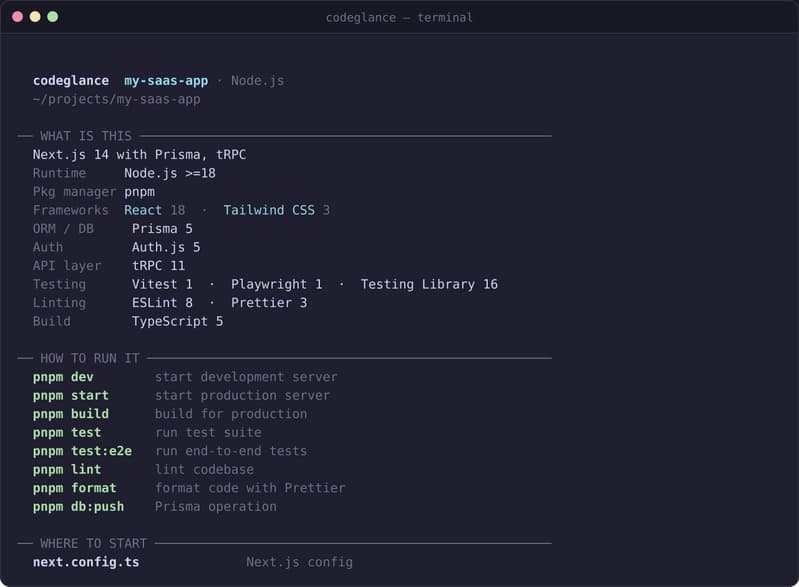Image resolution: width=799 pixels, height=587 pixels.
Task: Click the 'tRPC 11' API layer value
Action: 158,266
